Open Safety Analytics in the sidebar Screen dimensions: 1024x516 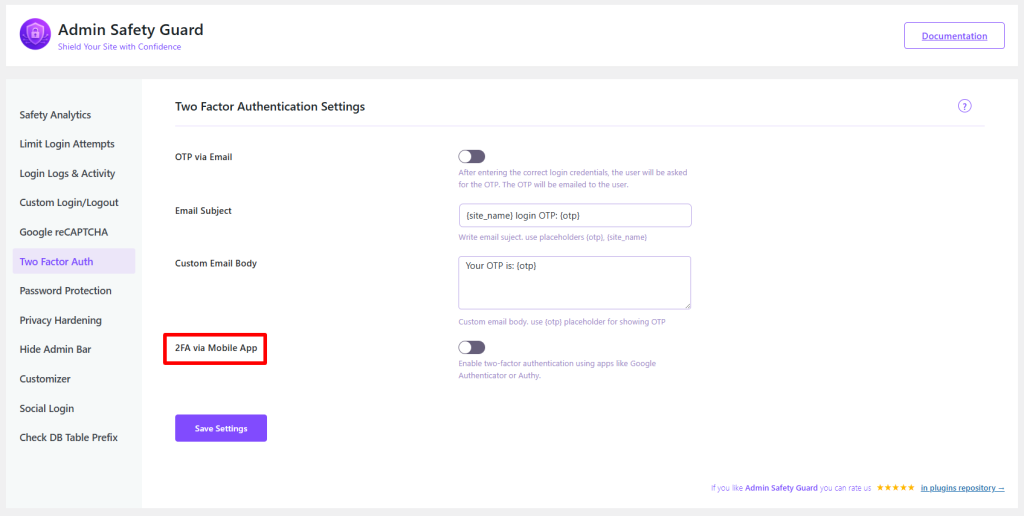tap(55, 115)
